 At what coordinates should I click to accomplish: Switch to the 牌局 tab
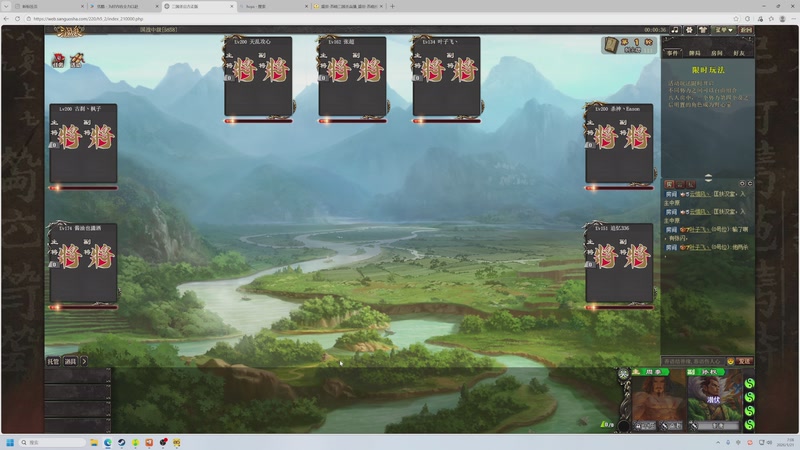coord(694,53)
